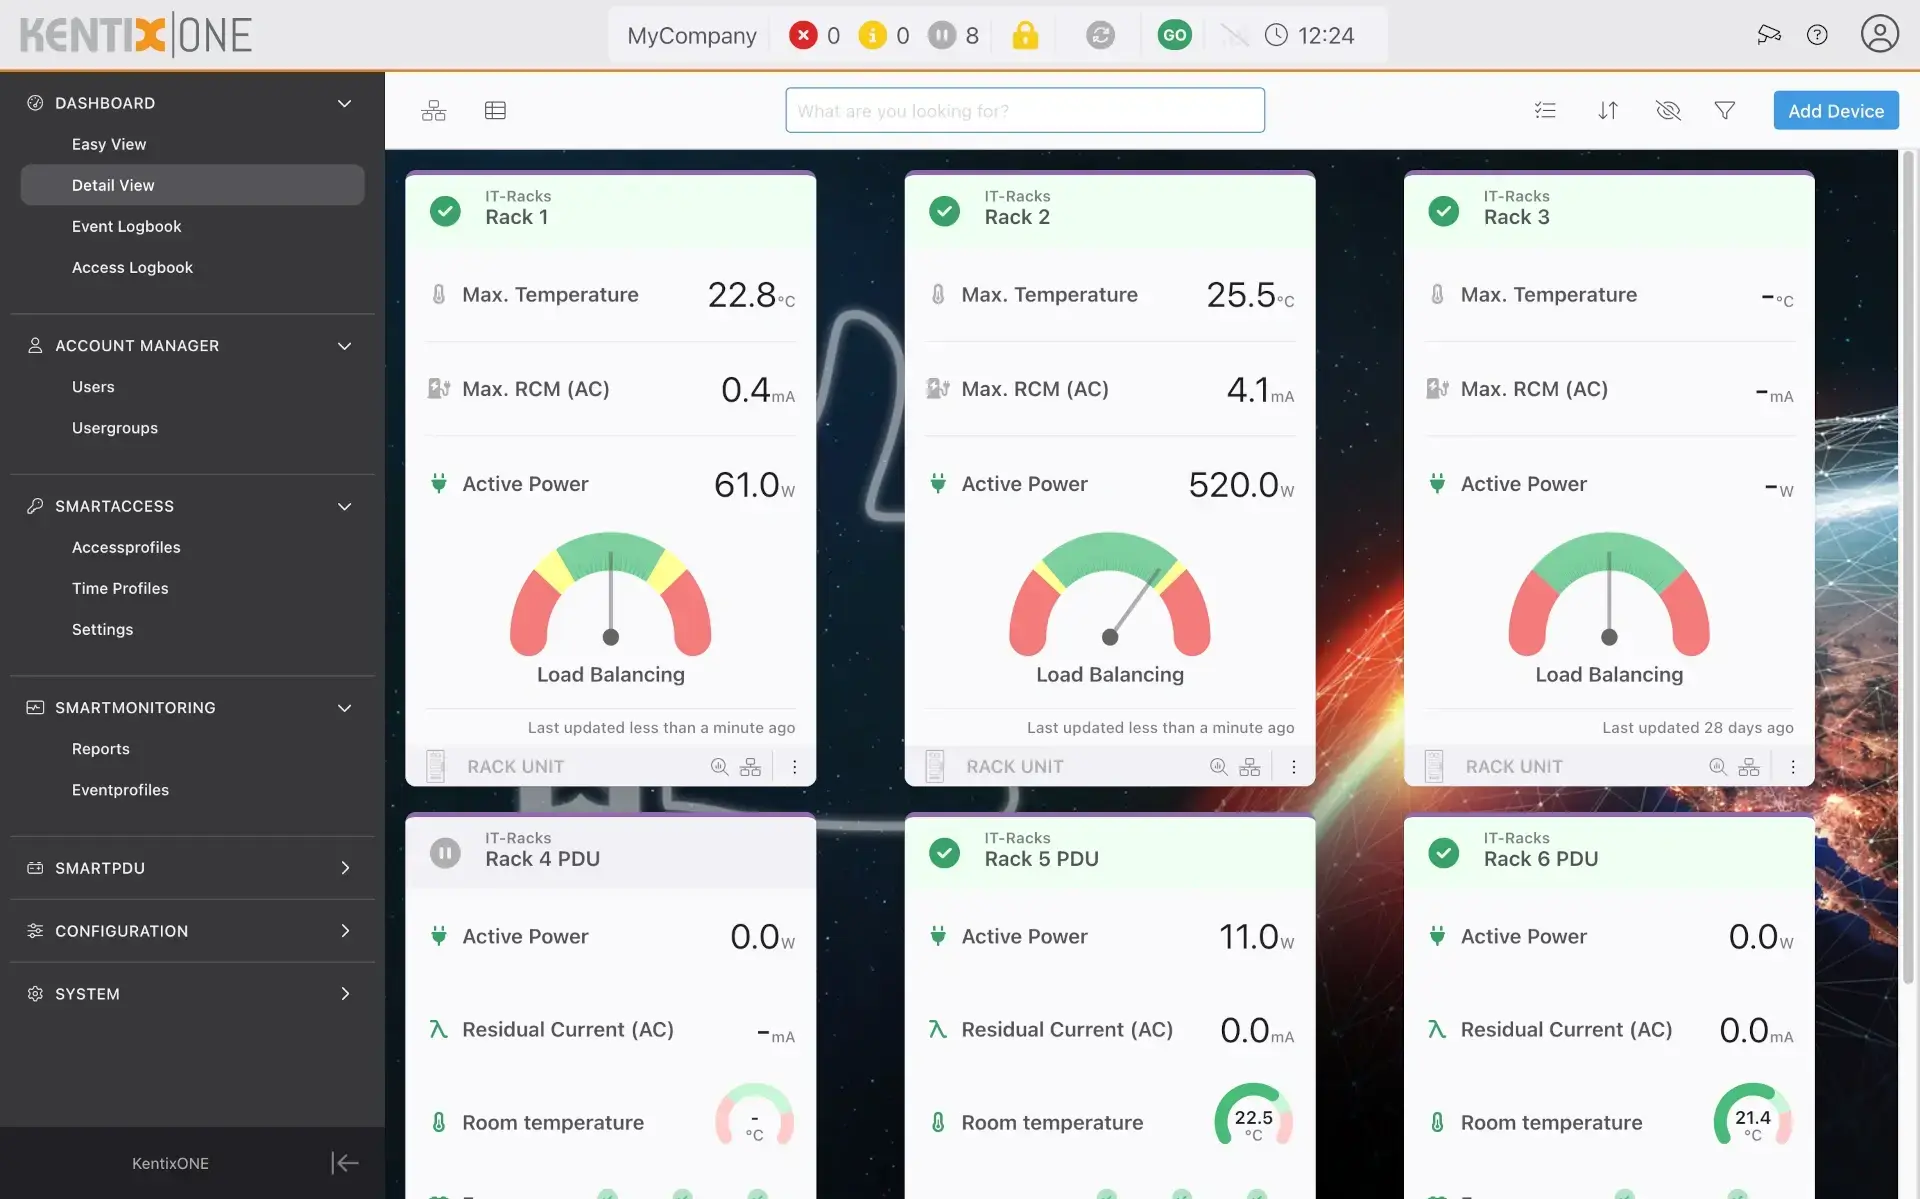1920x1199 pixels.
Task: Click the sort order arrows icon
Action: click(x=1607, y=111)
